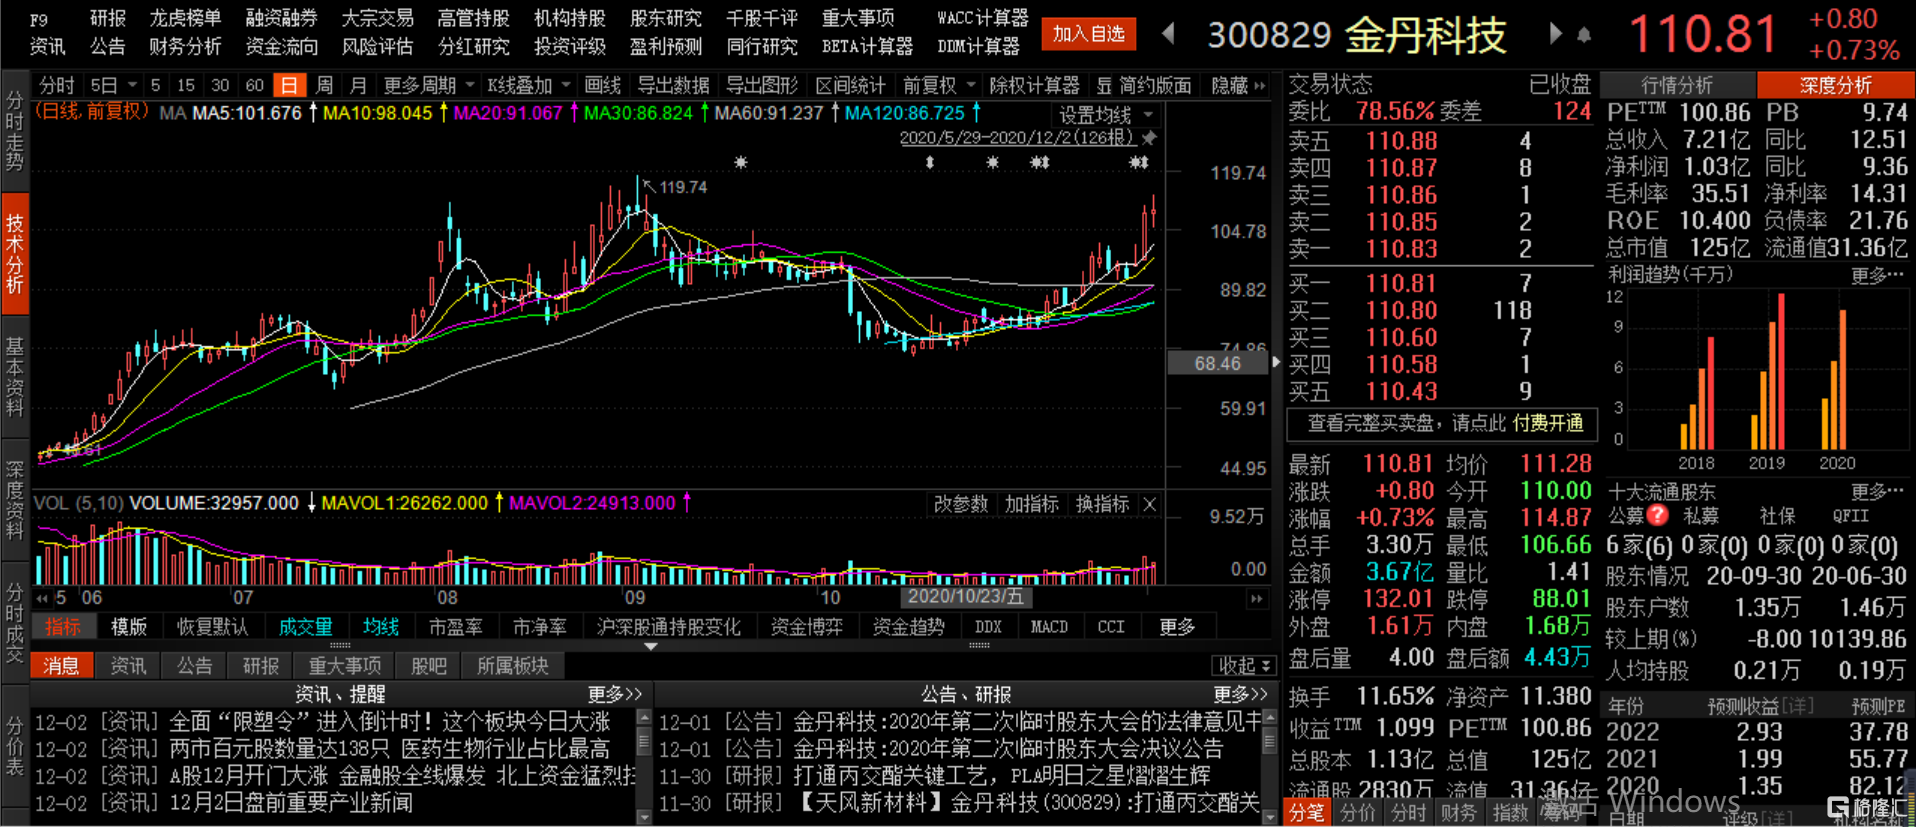Select the 分时 chart period
The height and width of the screenshot is (827, 1916).
point(56,86)
